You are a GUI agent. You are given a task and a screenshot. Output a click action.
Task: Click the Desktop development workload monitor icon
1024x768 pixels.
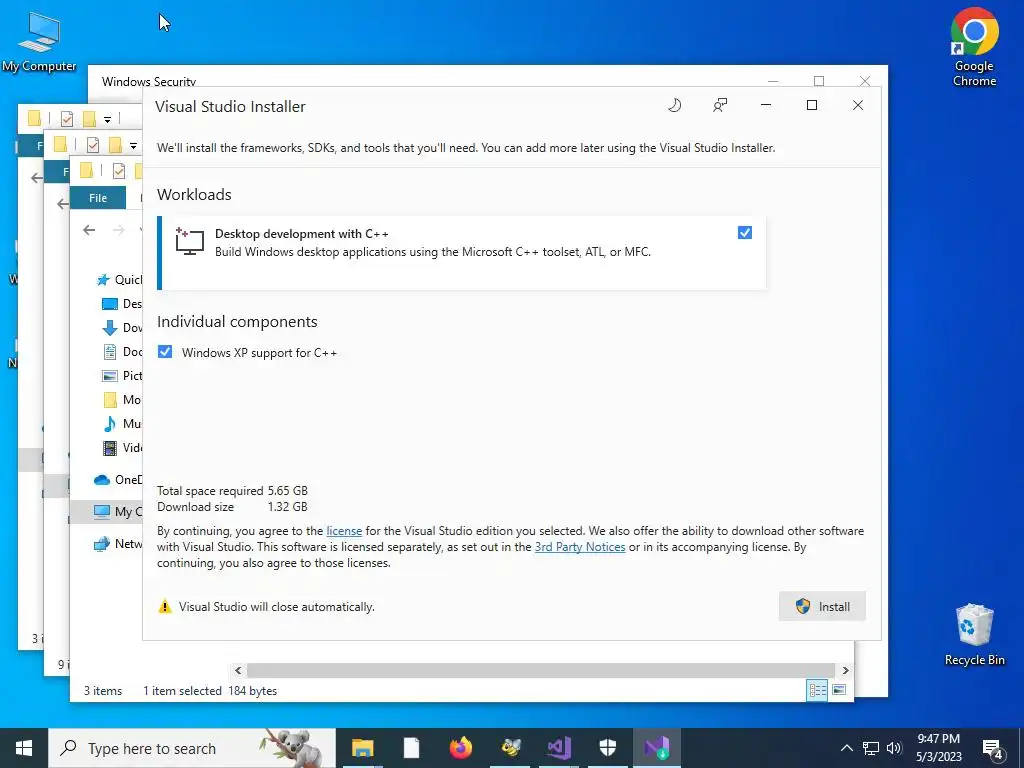click(x=189, y=241)
